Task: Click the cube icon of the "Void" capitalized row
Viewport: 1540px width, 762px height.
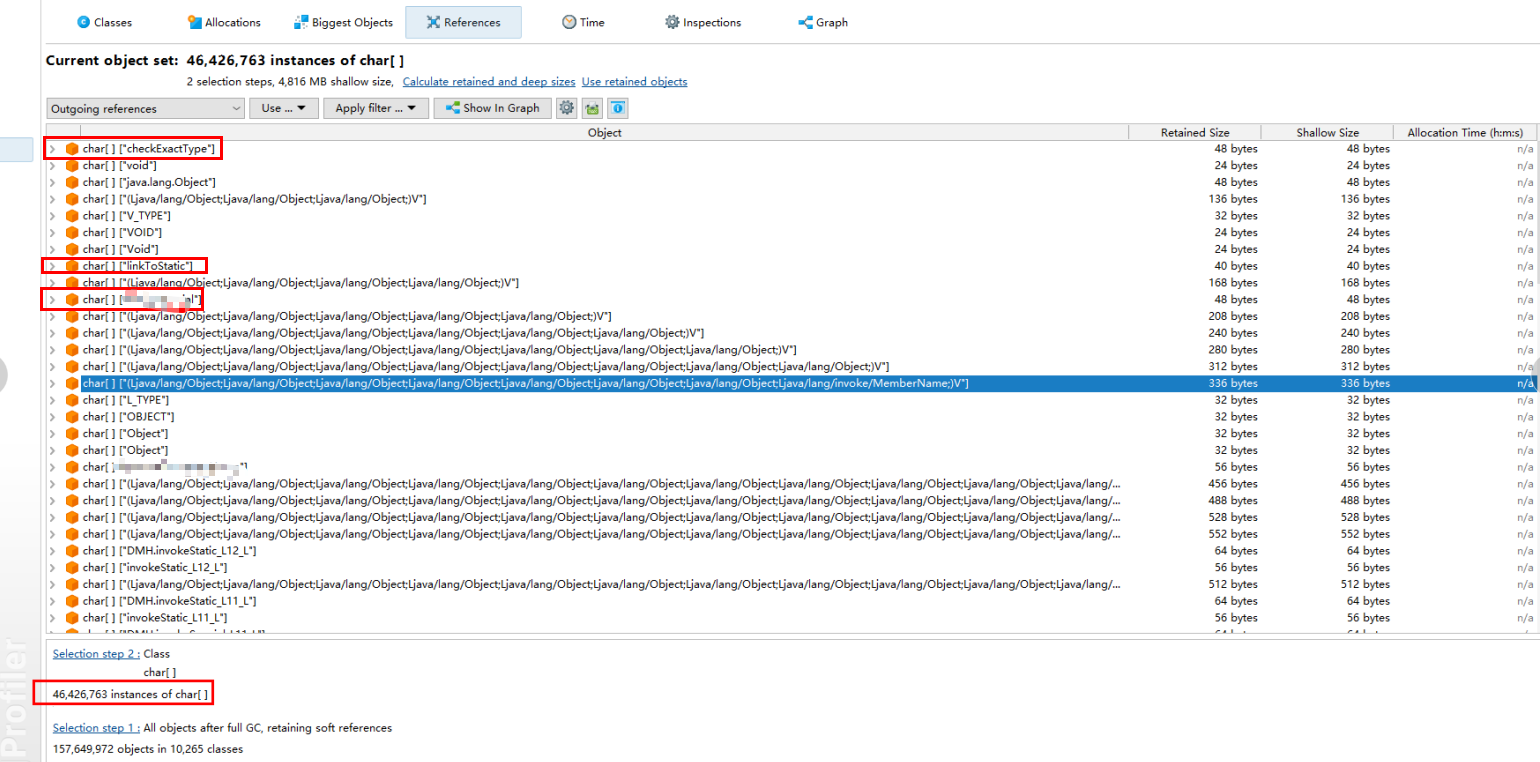Action: [x=72, y=249]
